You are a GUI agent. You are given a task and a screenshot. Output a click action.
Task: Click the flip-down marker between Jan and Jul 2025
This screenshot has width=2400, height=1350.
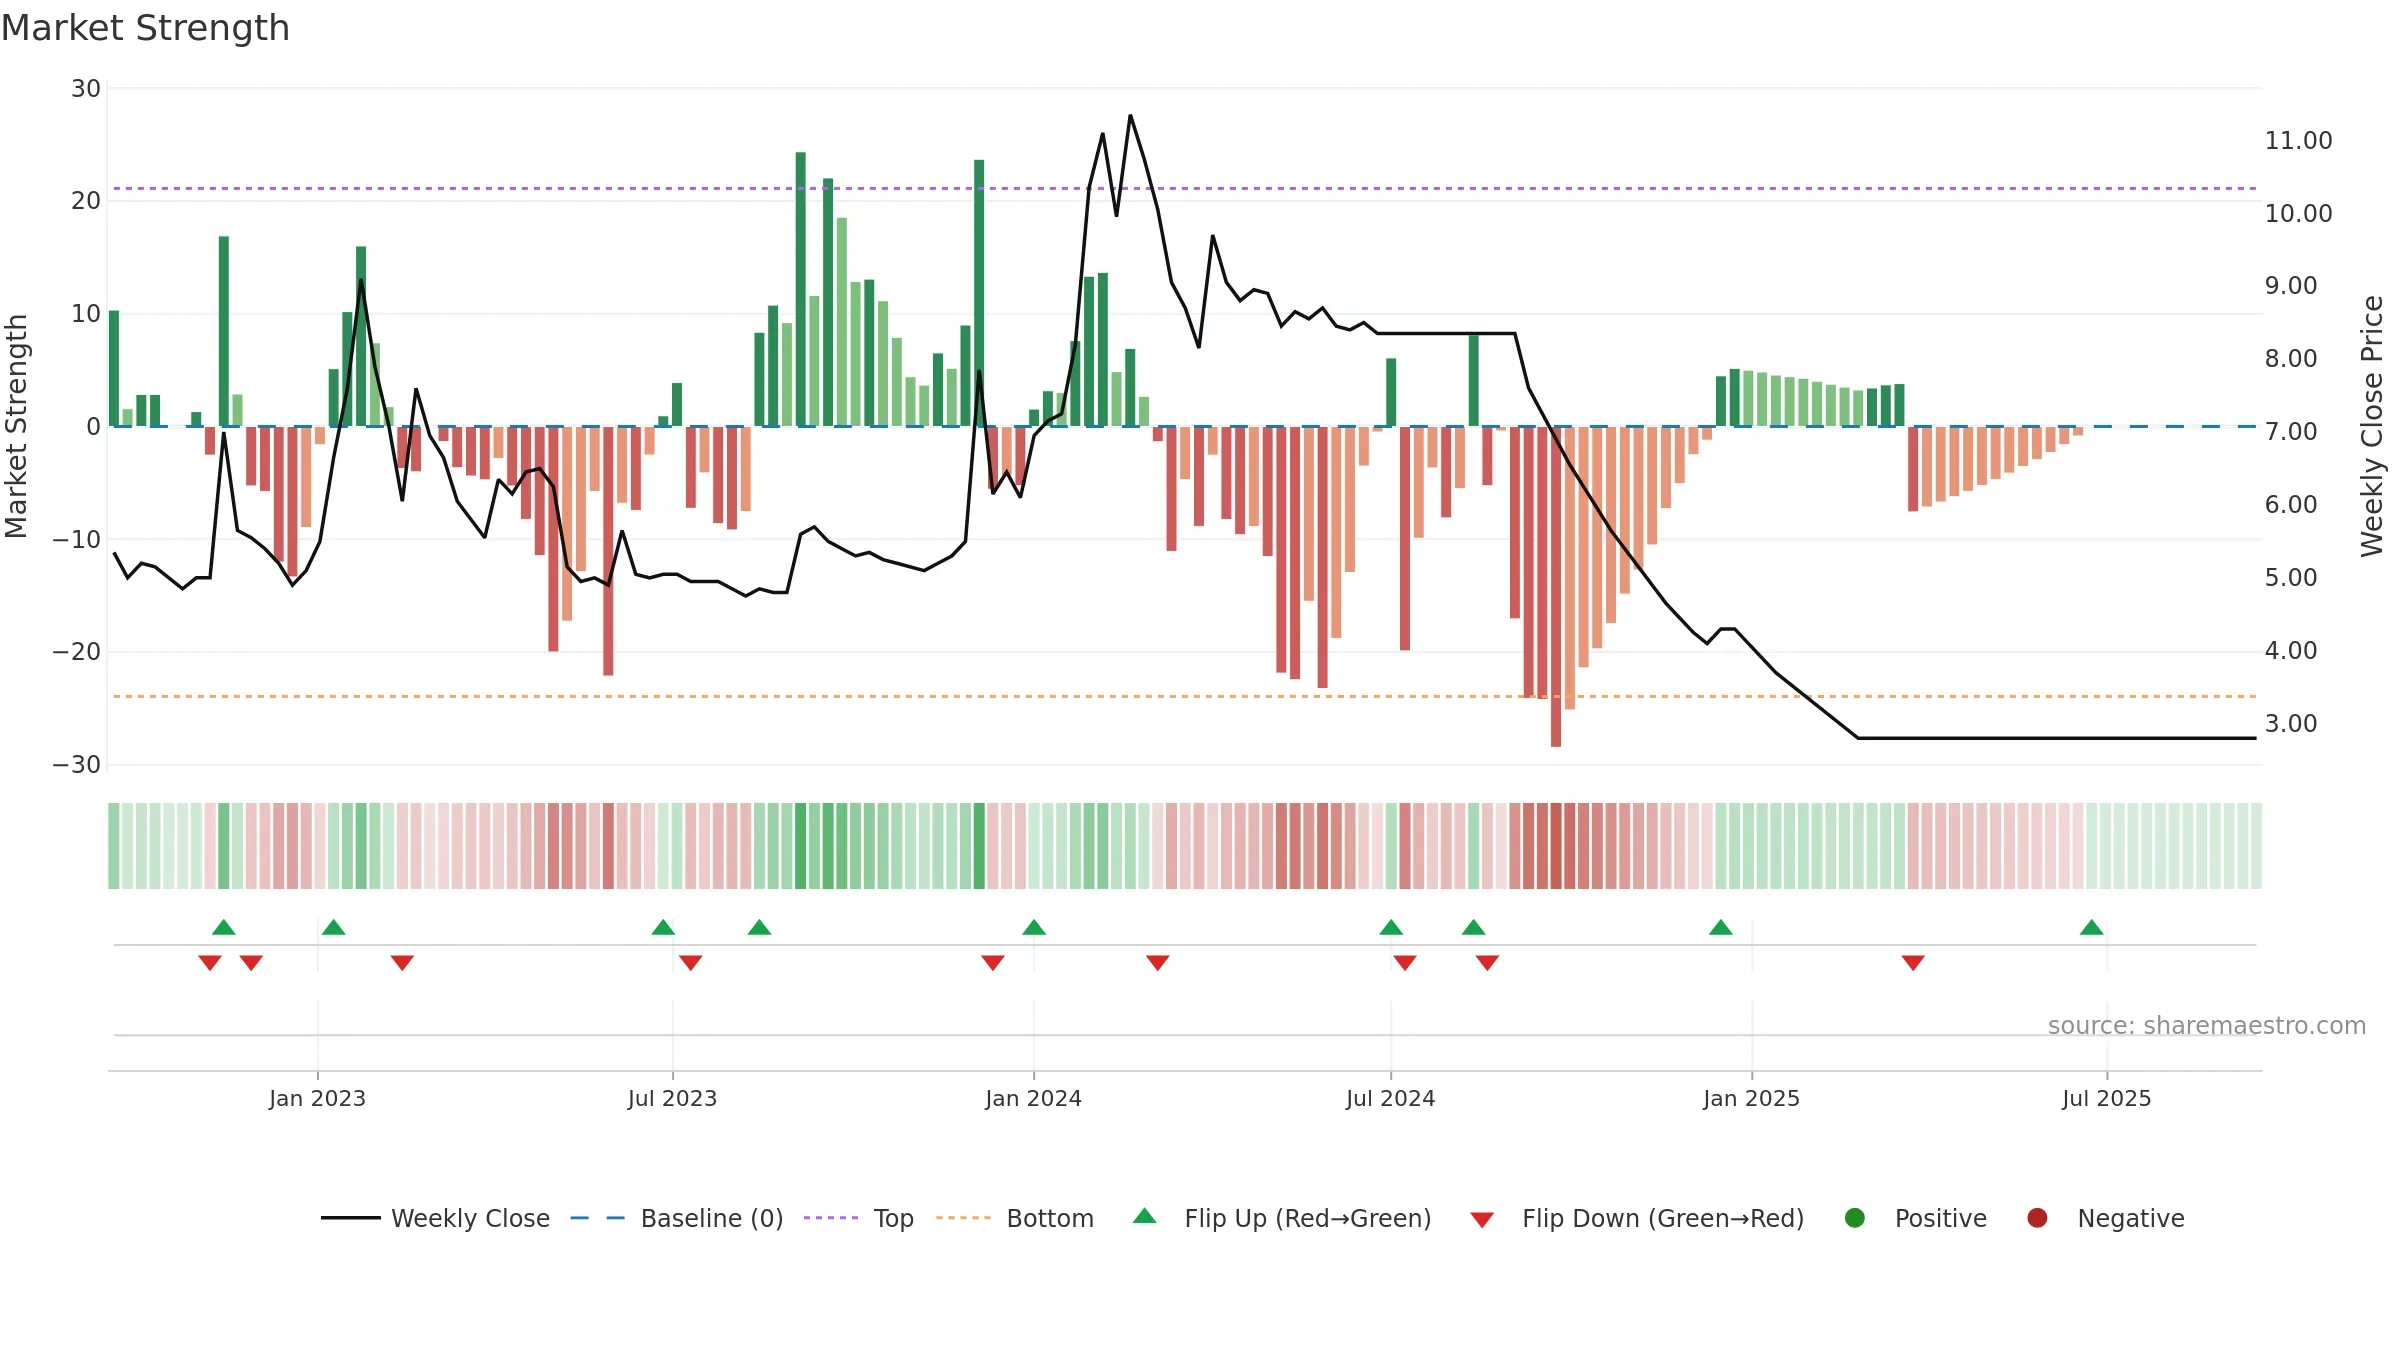pos(1913,963)
